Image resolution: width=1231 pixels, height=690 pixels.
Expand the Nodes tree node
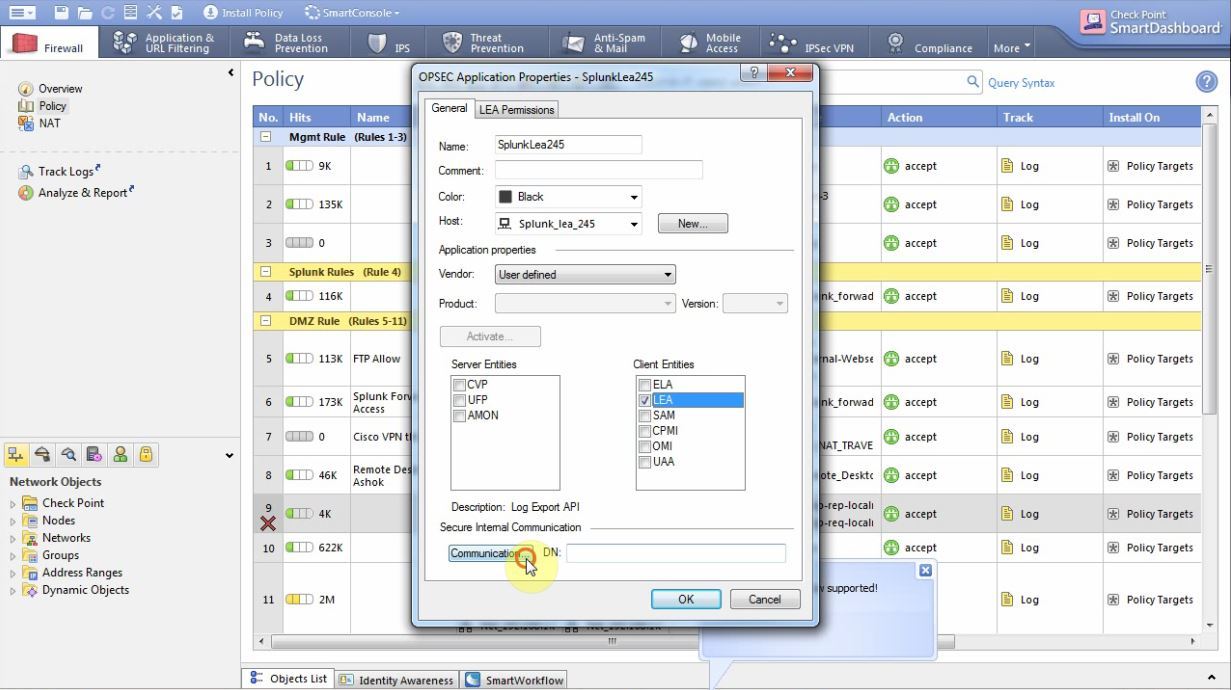click(12, 520)
